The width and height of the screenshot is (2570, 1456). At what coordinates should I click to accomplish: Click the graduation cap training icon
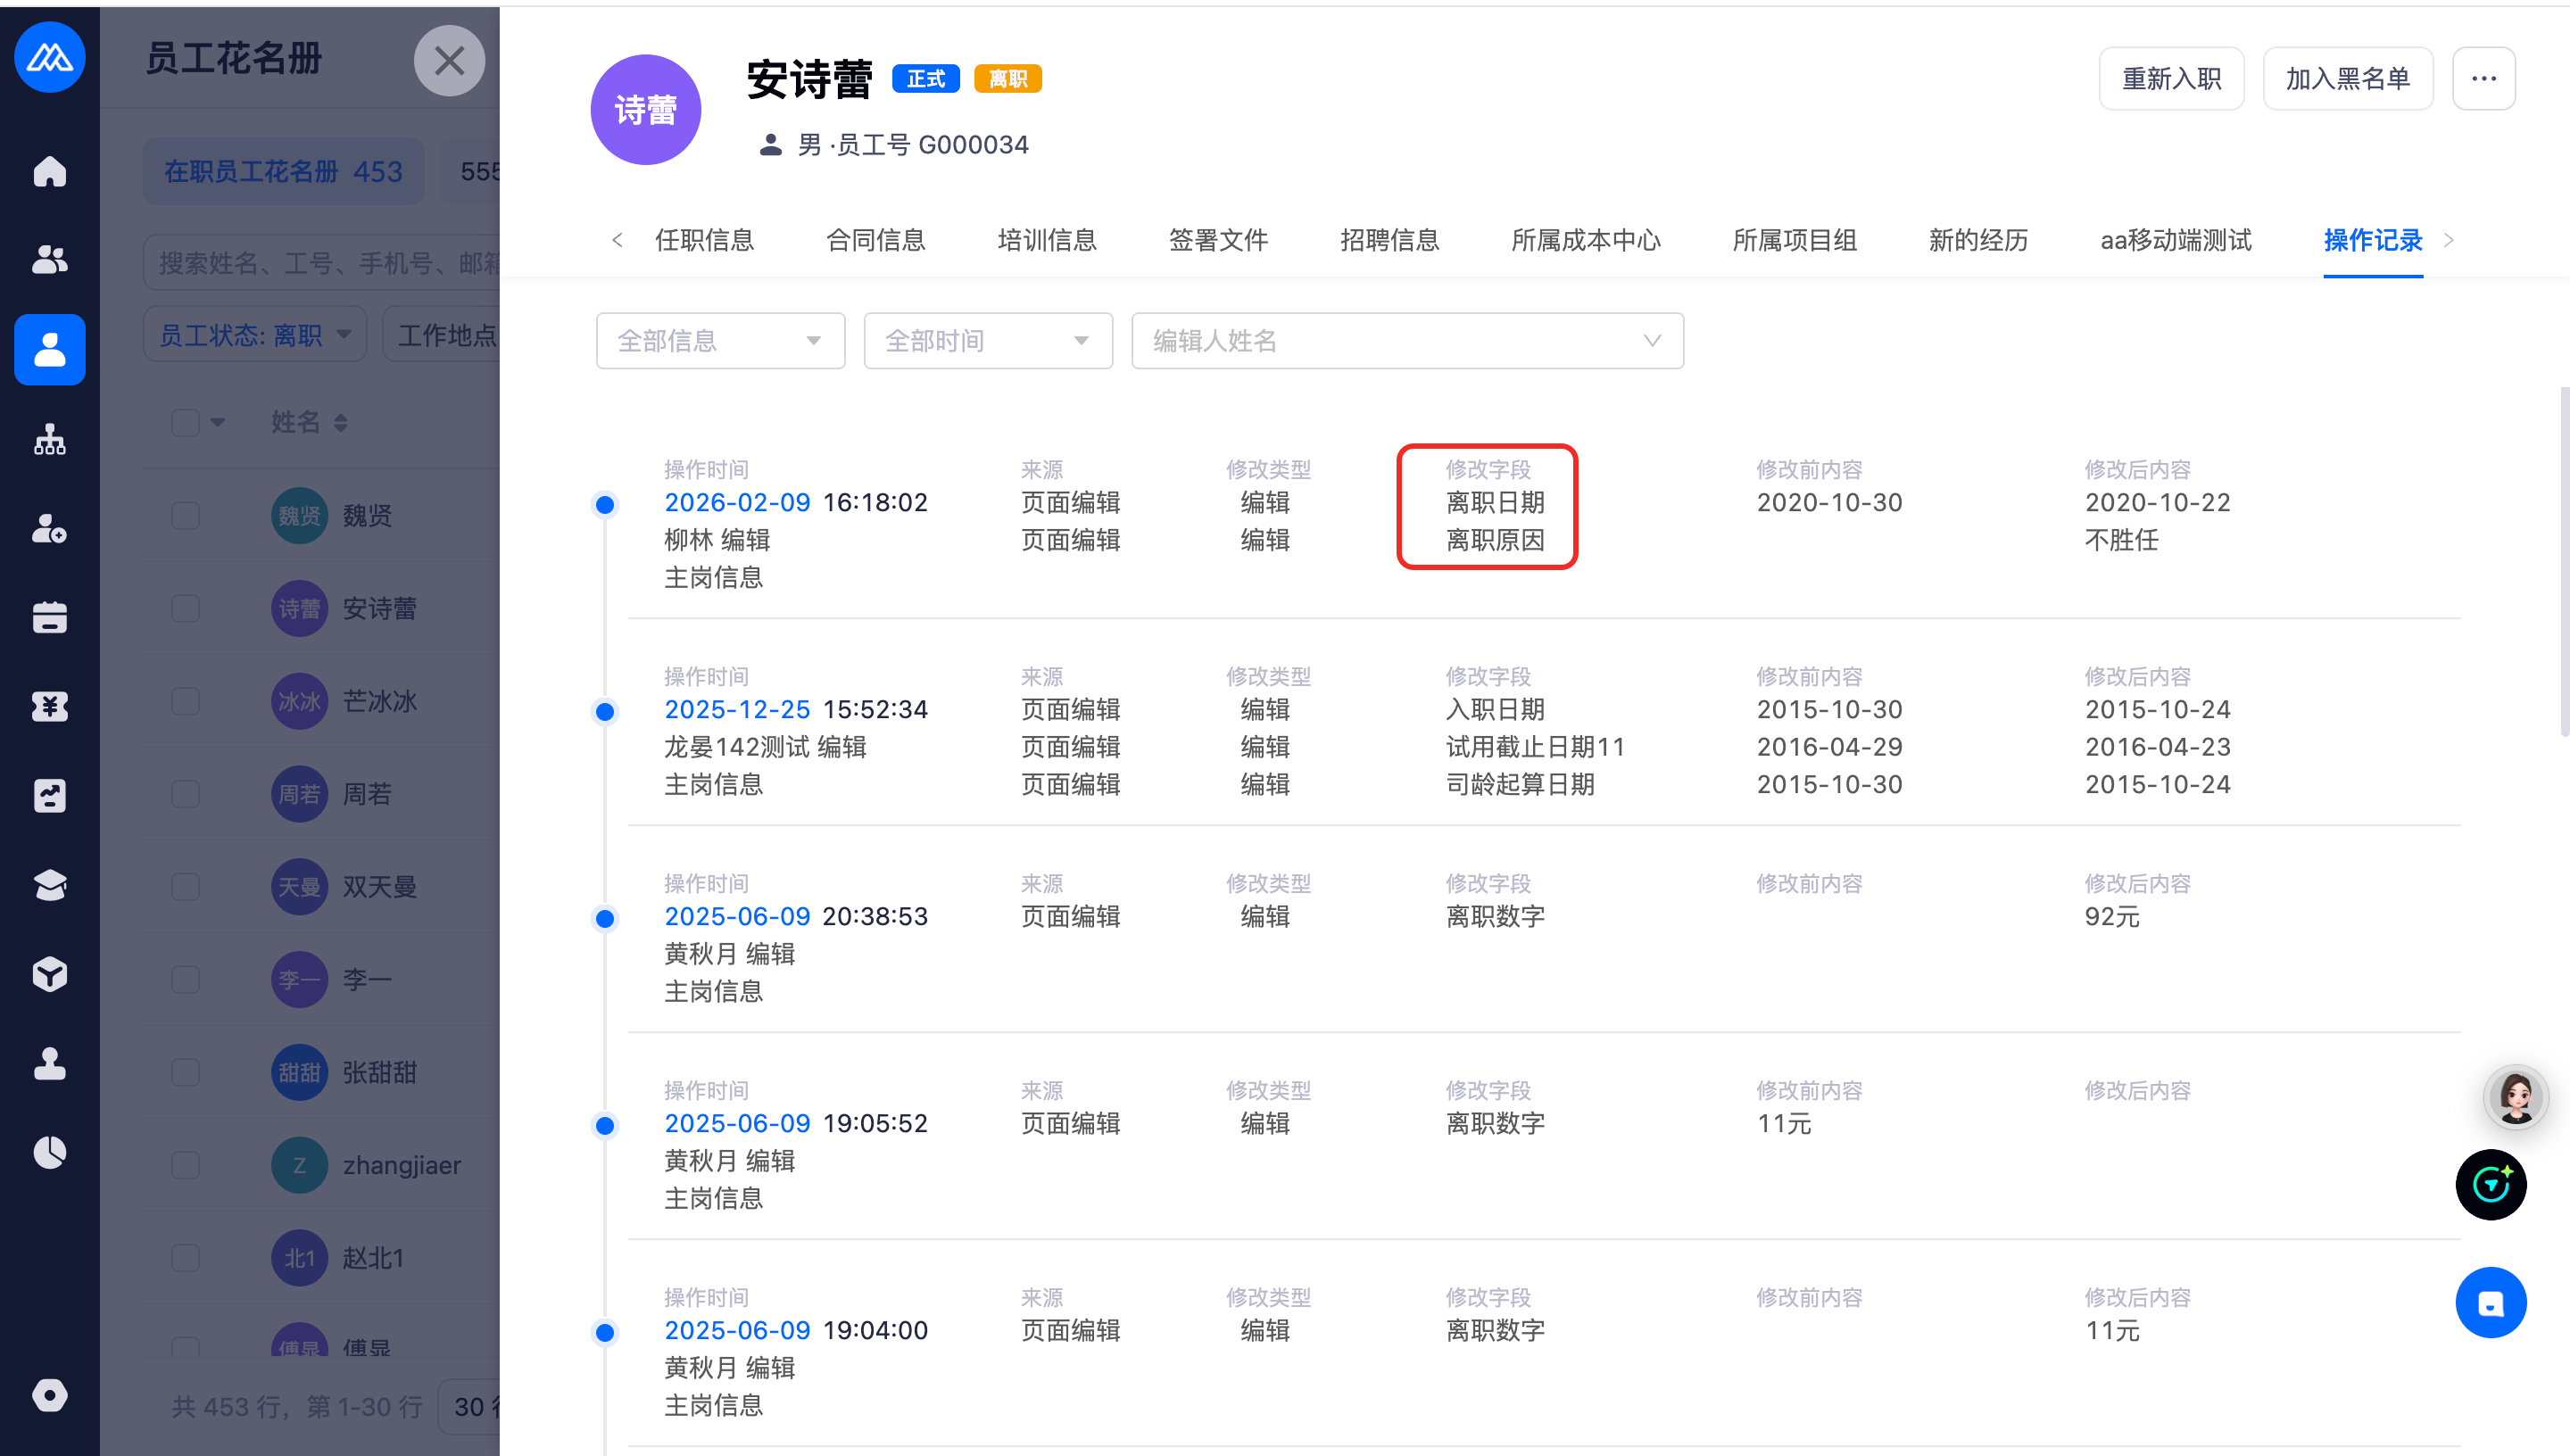[x=49, y=885]
